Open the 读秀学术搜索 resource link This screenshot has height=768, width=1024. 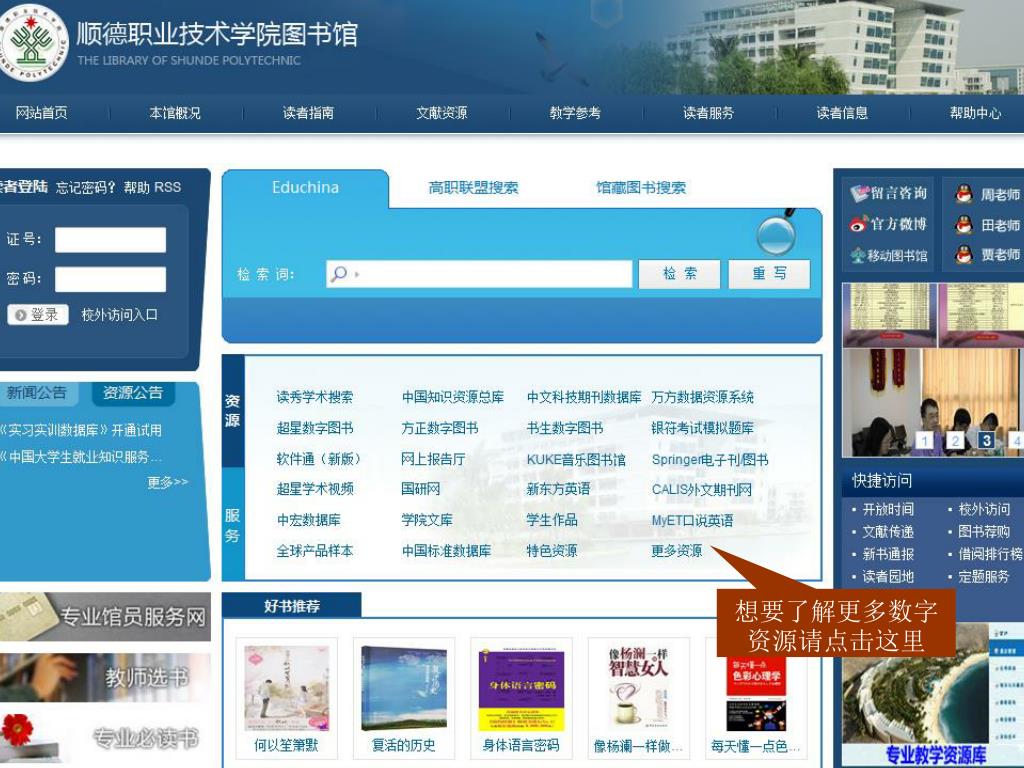click(315, 397)
